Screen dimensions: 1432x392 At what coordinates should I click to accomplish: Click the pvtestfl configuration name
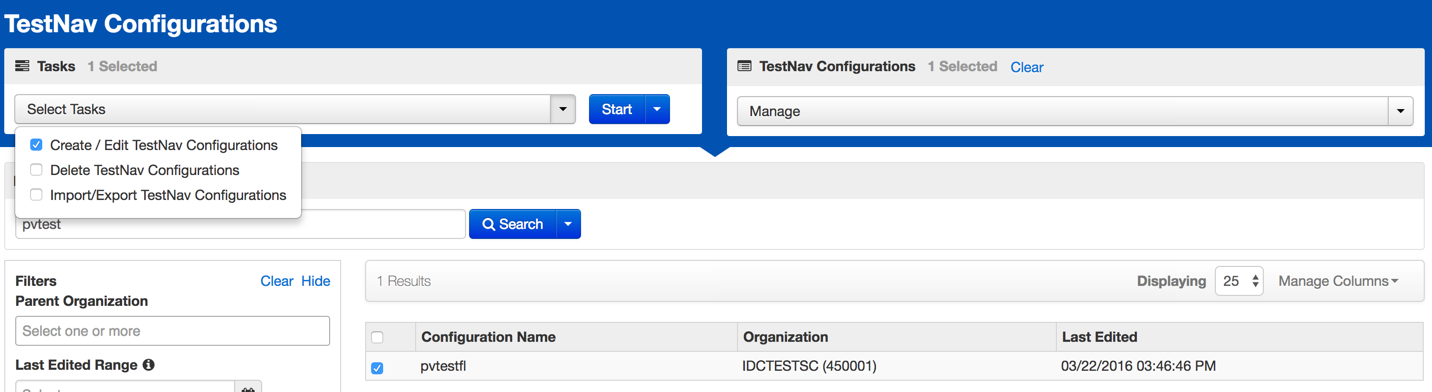(443, 366)
